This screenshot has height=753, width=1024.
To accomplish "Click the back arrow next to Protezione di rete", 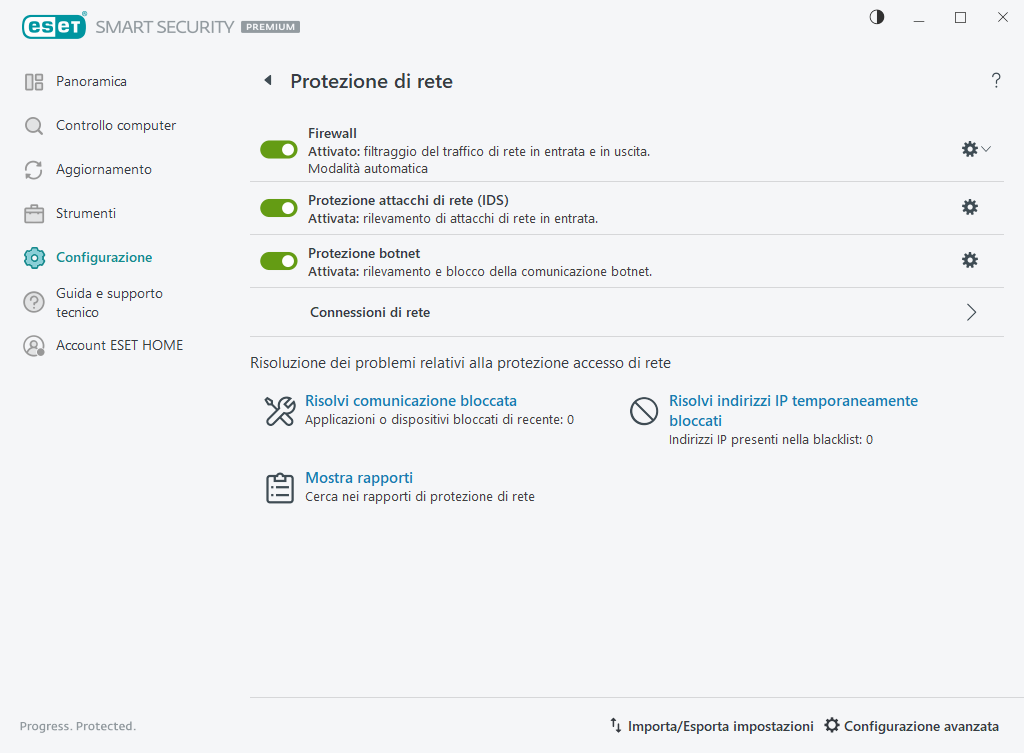I will coord(267,79).
